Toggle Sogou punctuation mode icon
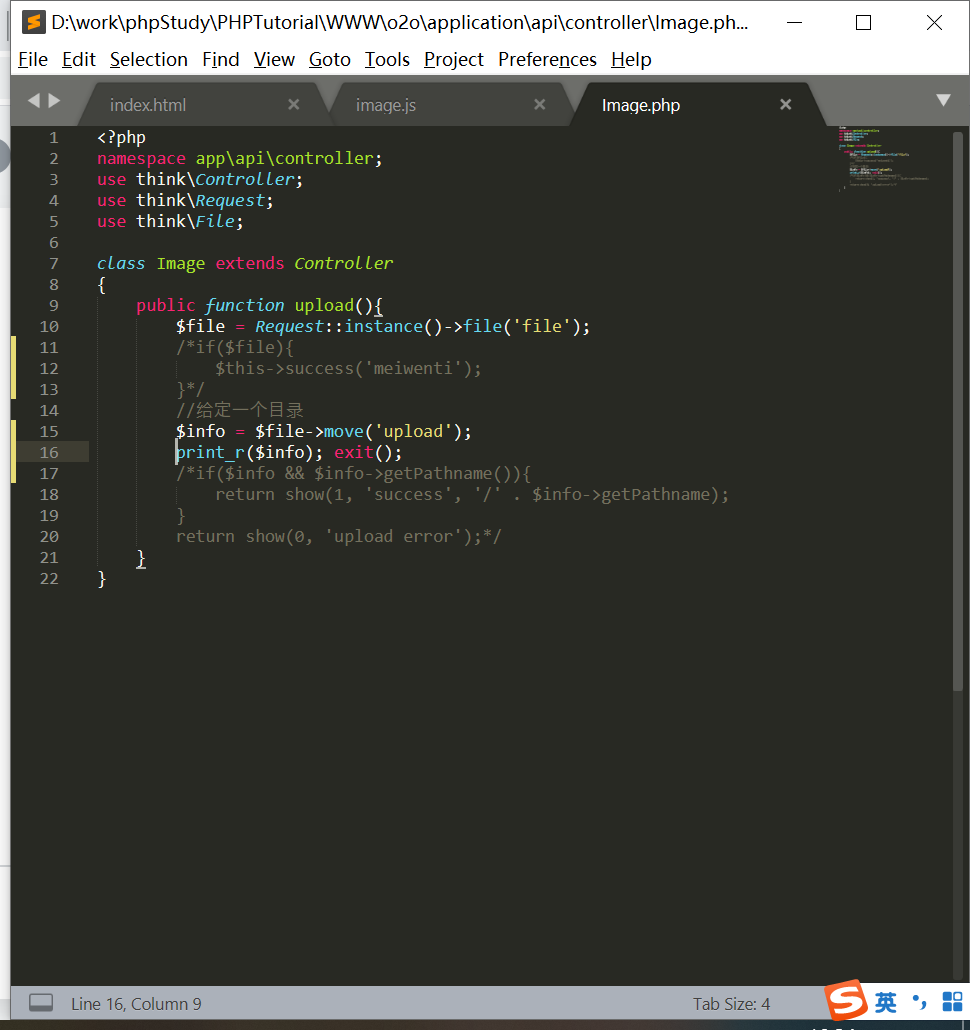The height and width of the screenshot is (1030, 970). coord(919,1002)
